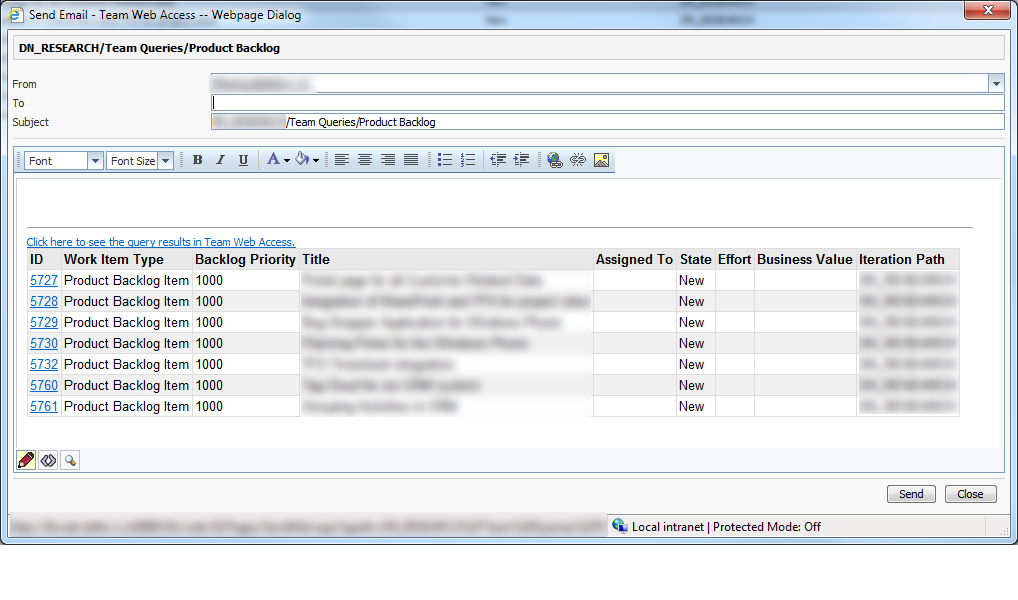Switch to Preview mode with magnifier
Image resolution: width=1018 pixels, height=600 pixels.
click(69, 460)
